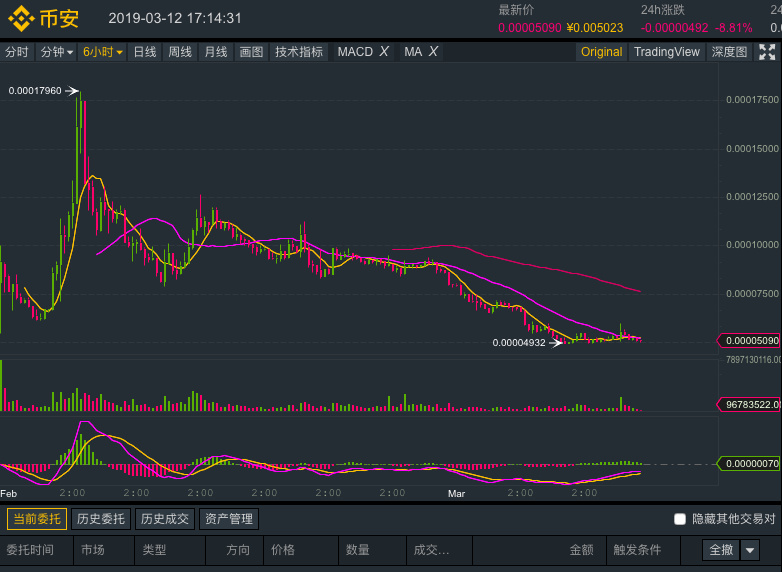
Task: Click the 0.00012500 price axis label
Action: coord(752,196)
